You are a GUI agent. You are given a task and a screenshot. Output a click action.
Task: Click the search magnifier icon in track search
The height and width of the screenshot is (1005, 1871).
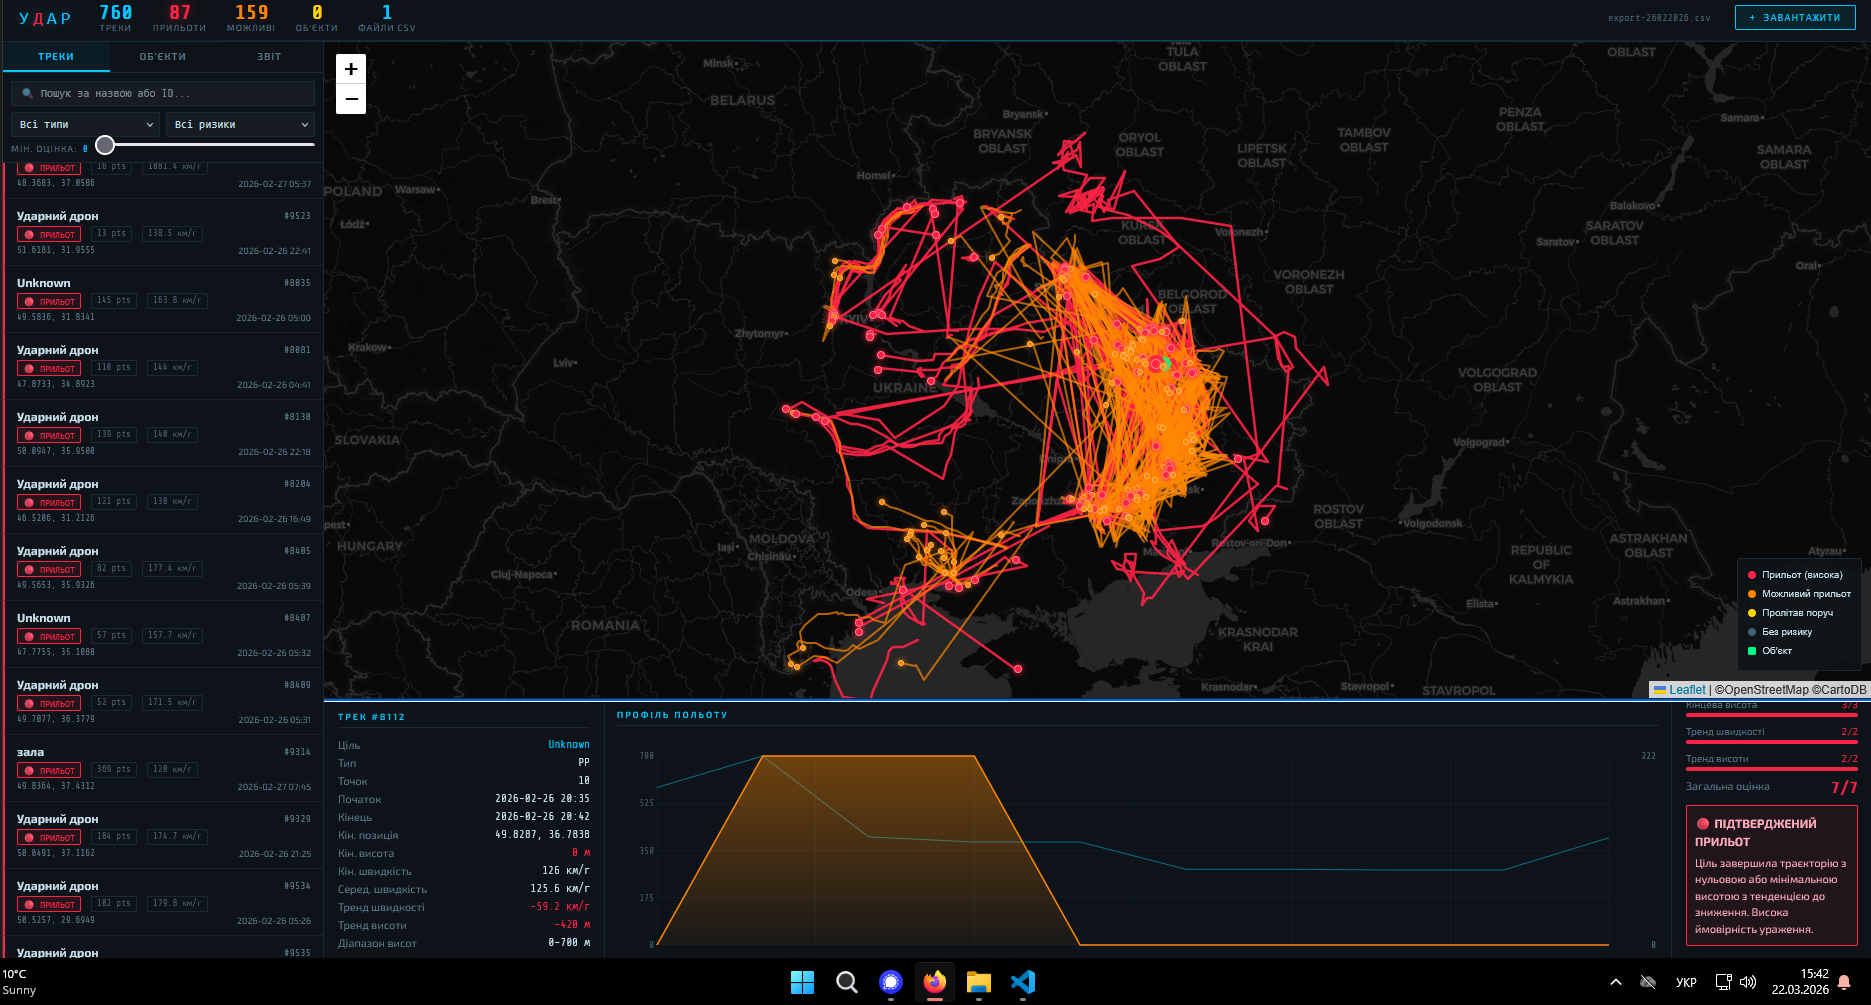pos(28,93)
